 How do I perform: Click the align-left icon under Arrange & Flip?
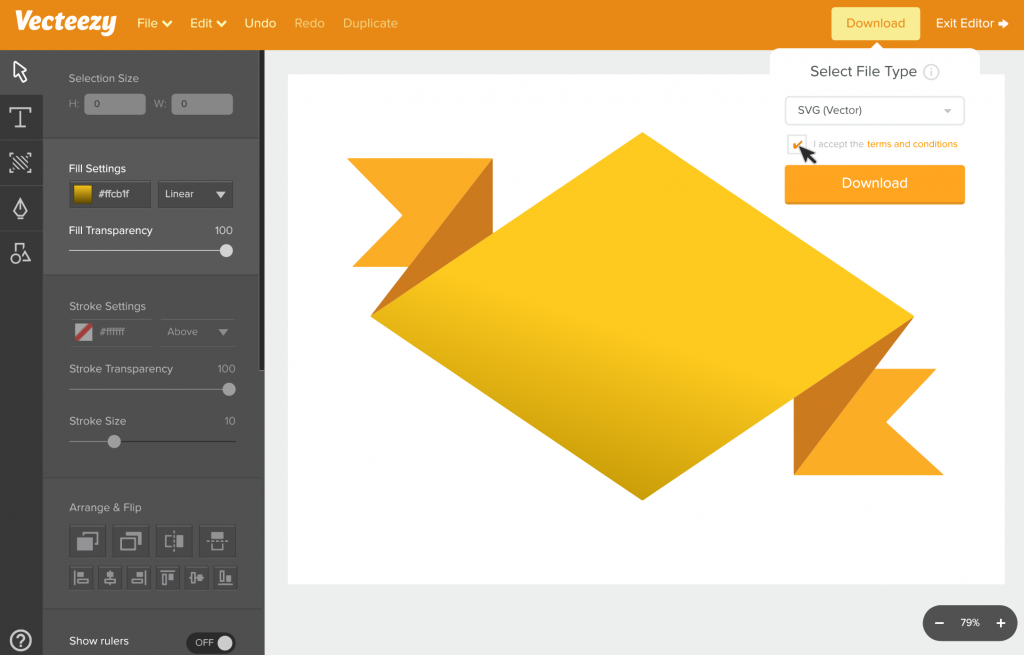[x=81, y=577]
